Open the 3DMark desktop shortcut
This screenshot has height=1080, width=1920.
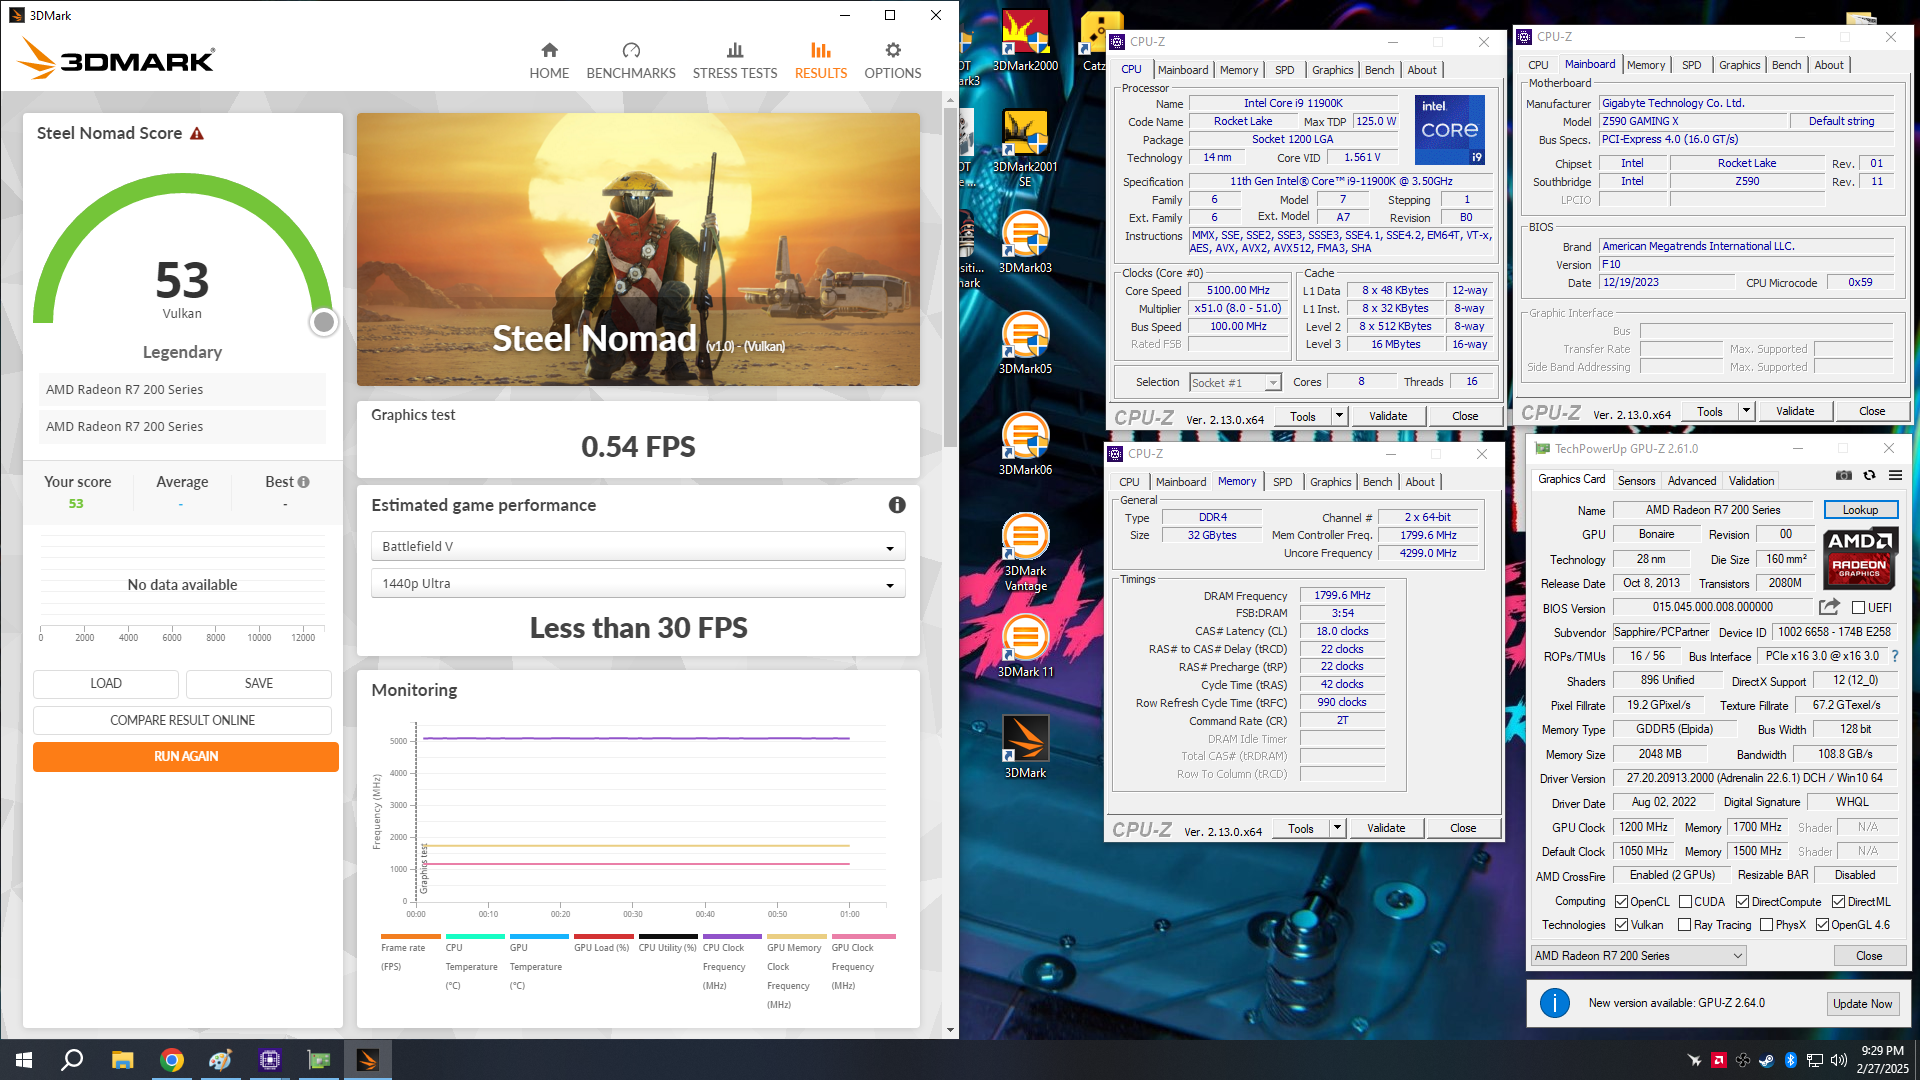[1025, 747]
